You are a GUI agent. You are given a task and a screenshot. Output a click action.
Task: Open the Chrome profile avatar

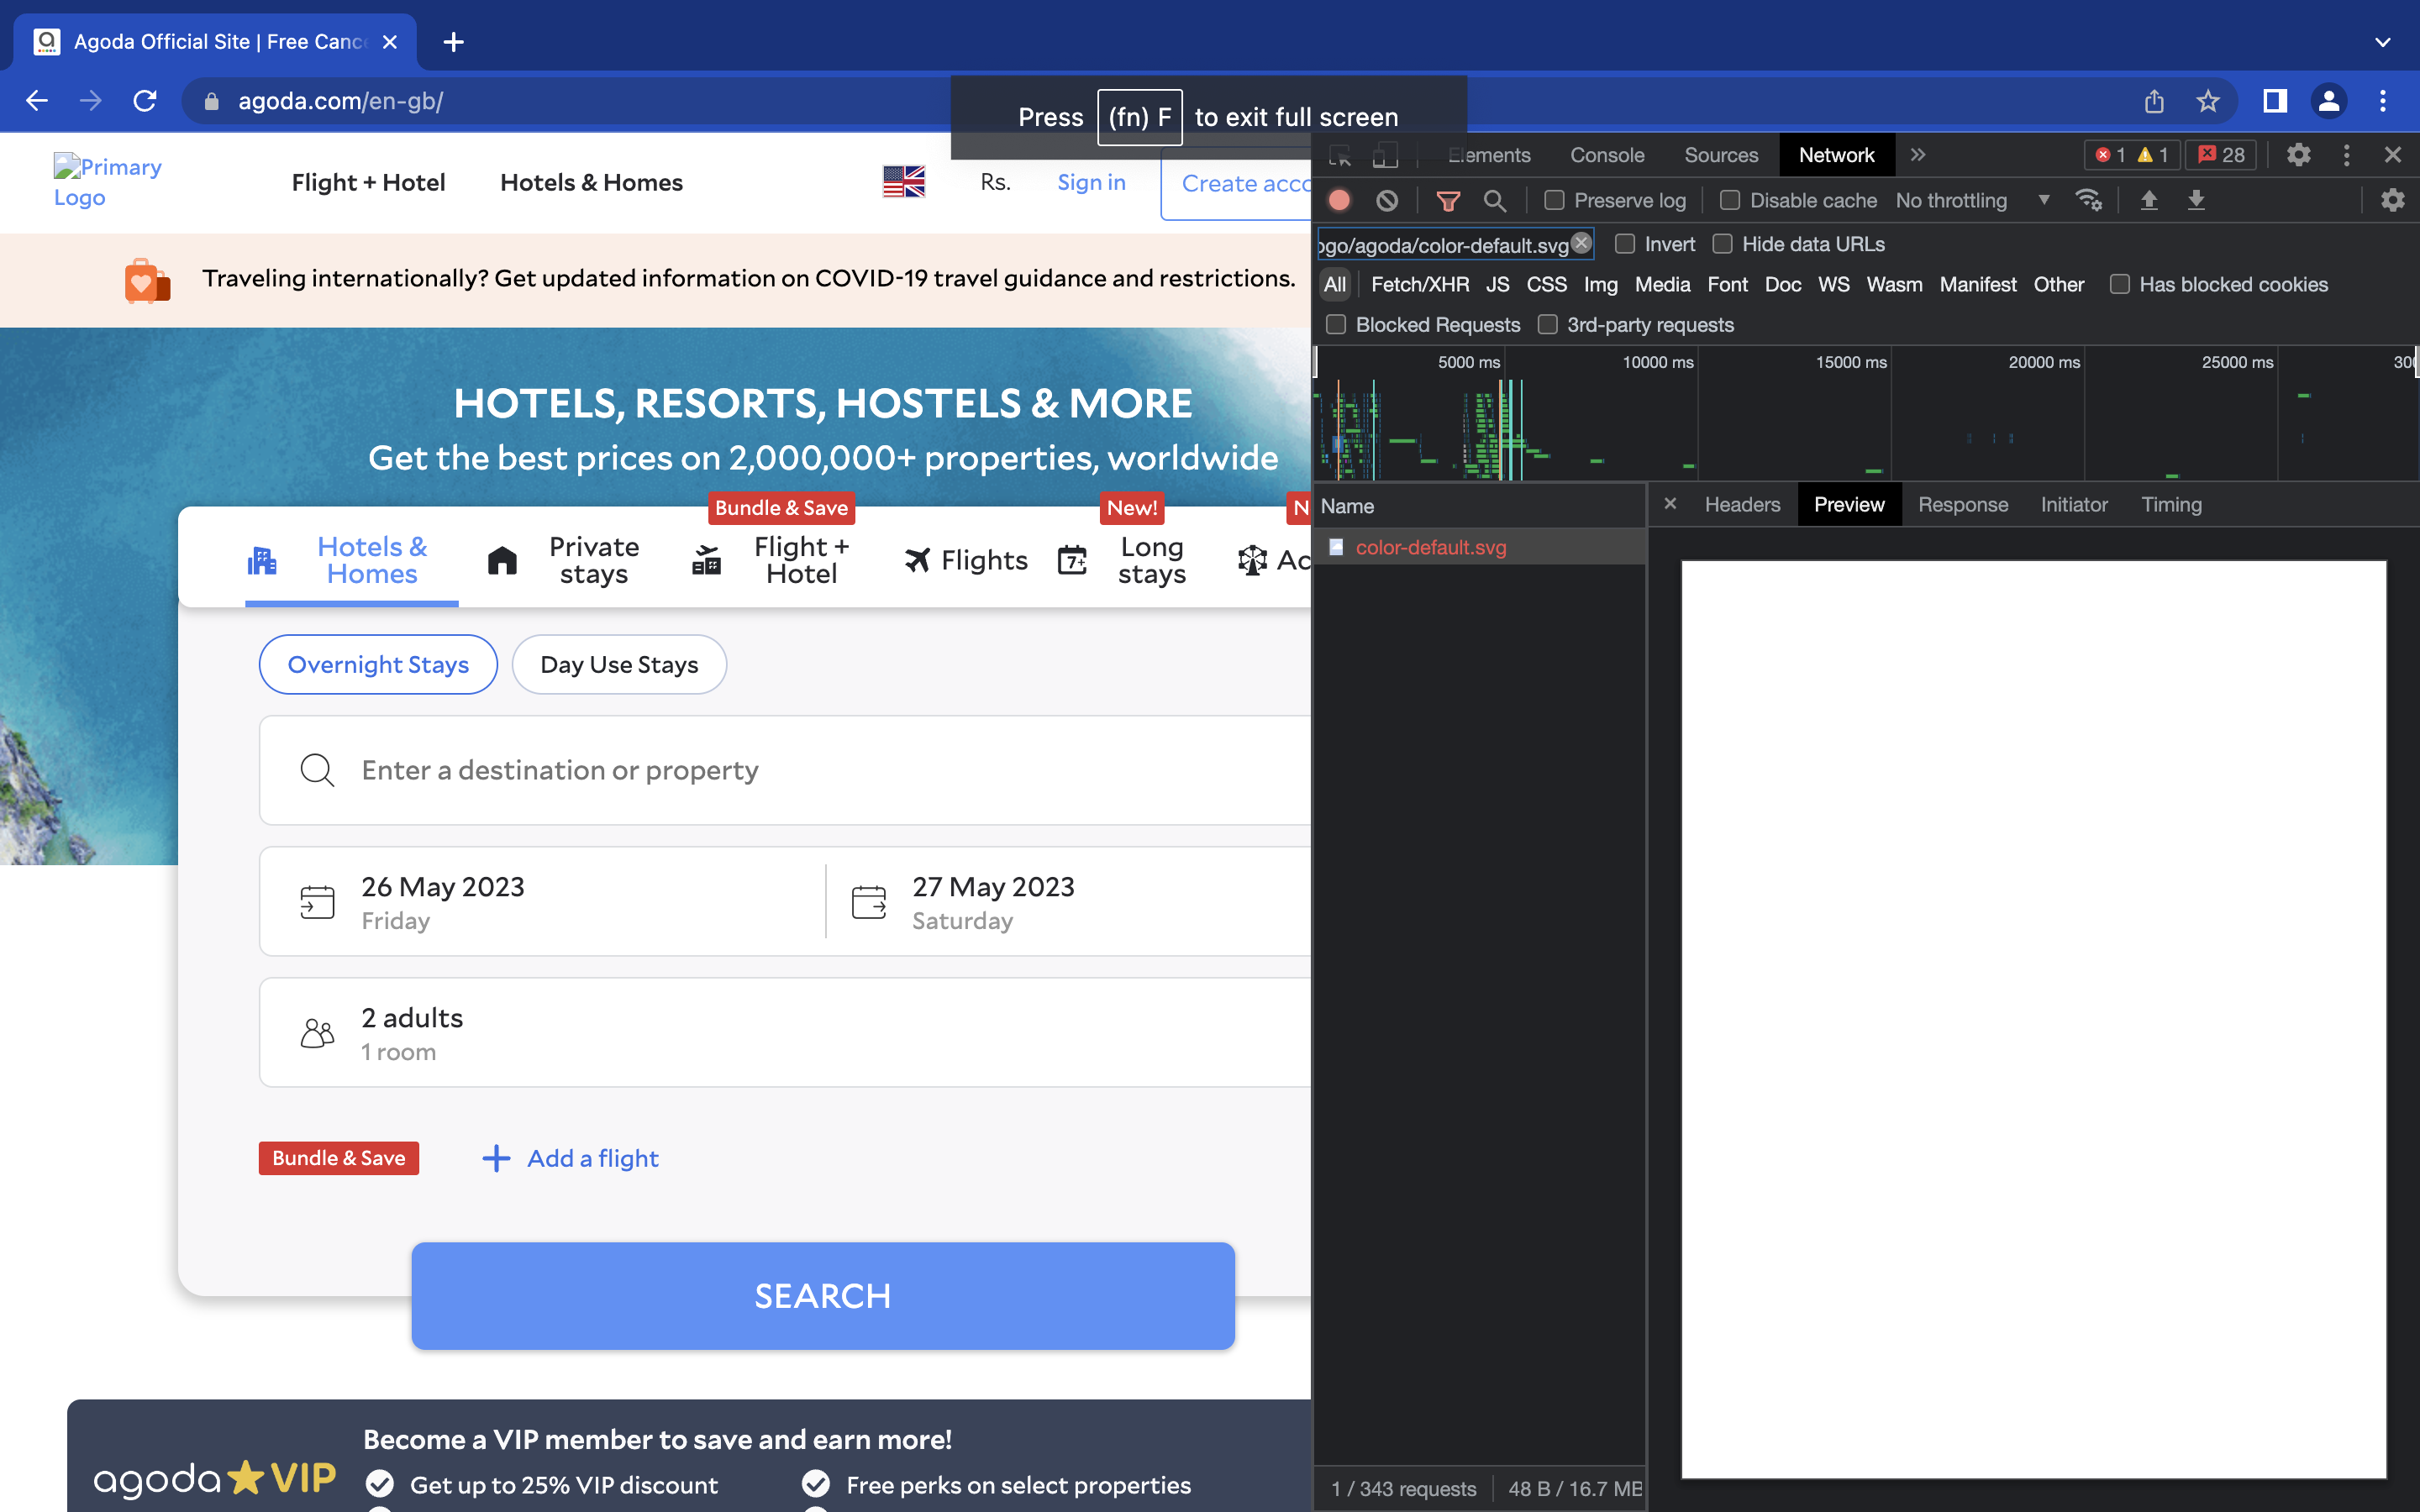coord(2329,101)
